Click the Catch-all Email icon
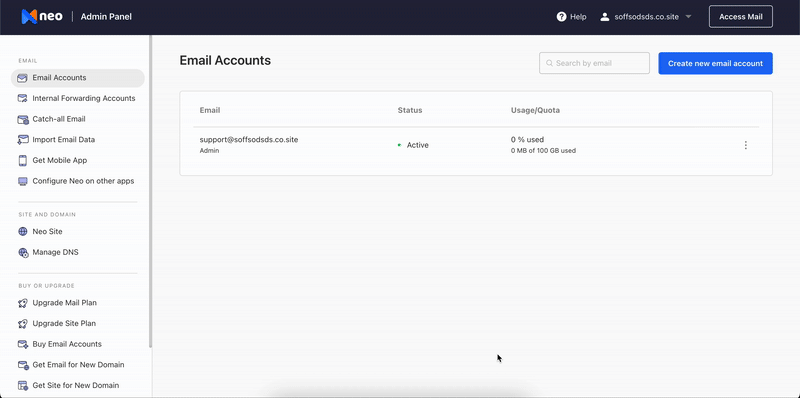 [x=22, y=119]
